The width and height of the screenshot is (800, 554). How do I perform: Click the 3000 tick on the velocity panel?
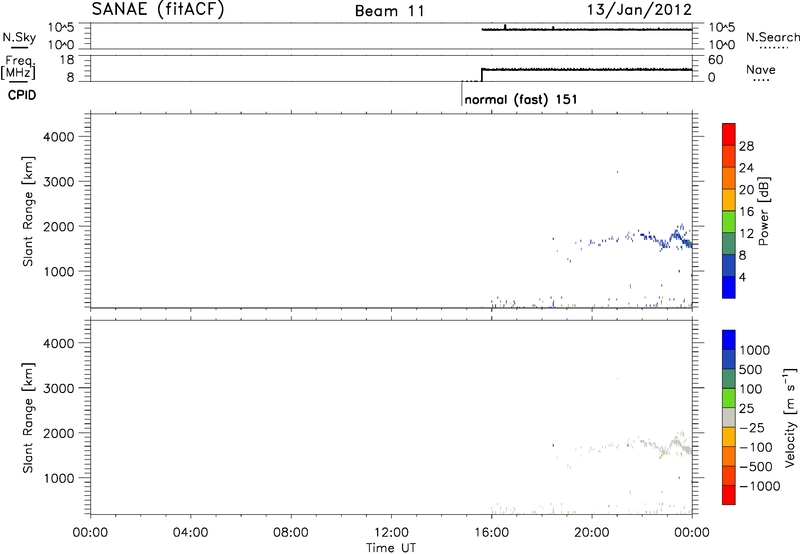(59, 388)
